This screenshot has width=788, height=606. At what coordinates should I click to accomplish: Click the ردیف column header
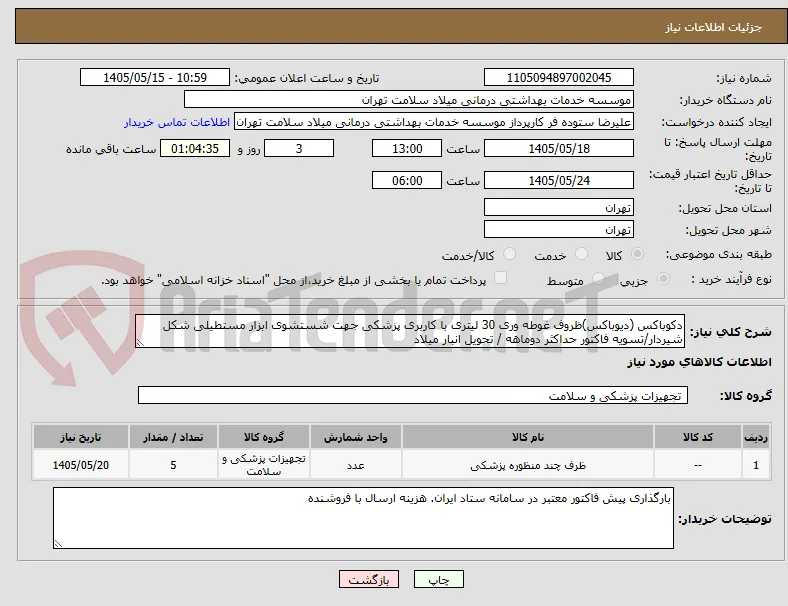point(756,437)
